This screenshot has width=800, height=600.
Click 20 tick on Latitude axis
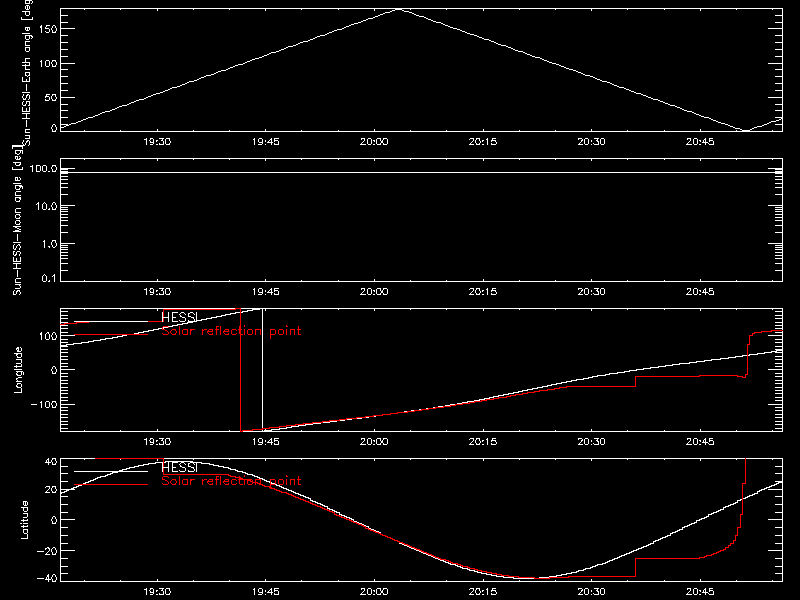pyautogui.click(x=51, y=489)
